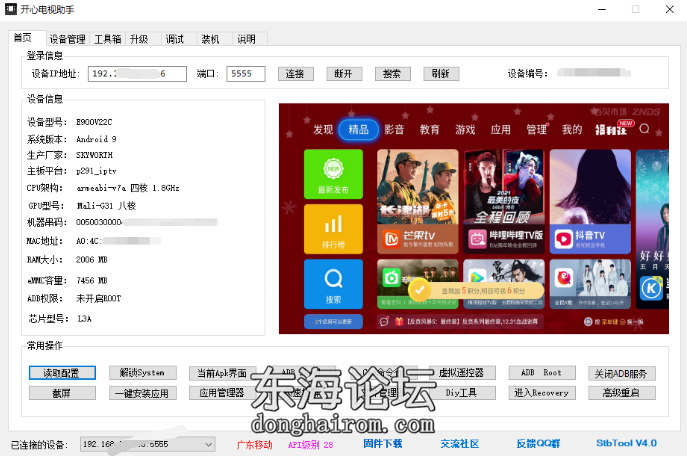687x456 pixels.
Task: Select the 影音 tab in TV preview
Action: tap(394, 130)
